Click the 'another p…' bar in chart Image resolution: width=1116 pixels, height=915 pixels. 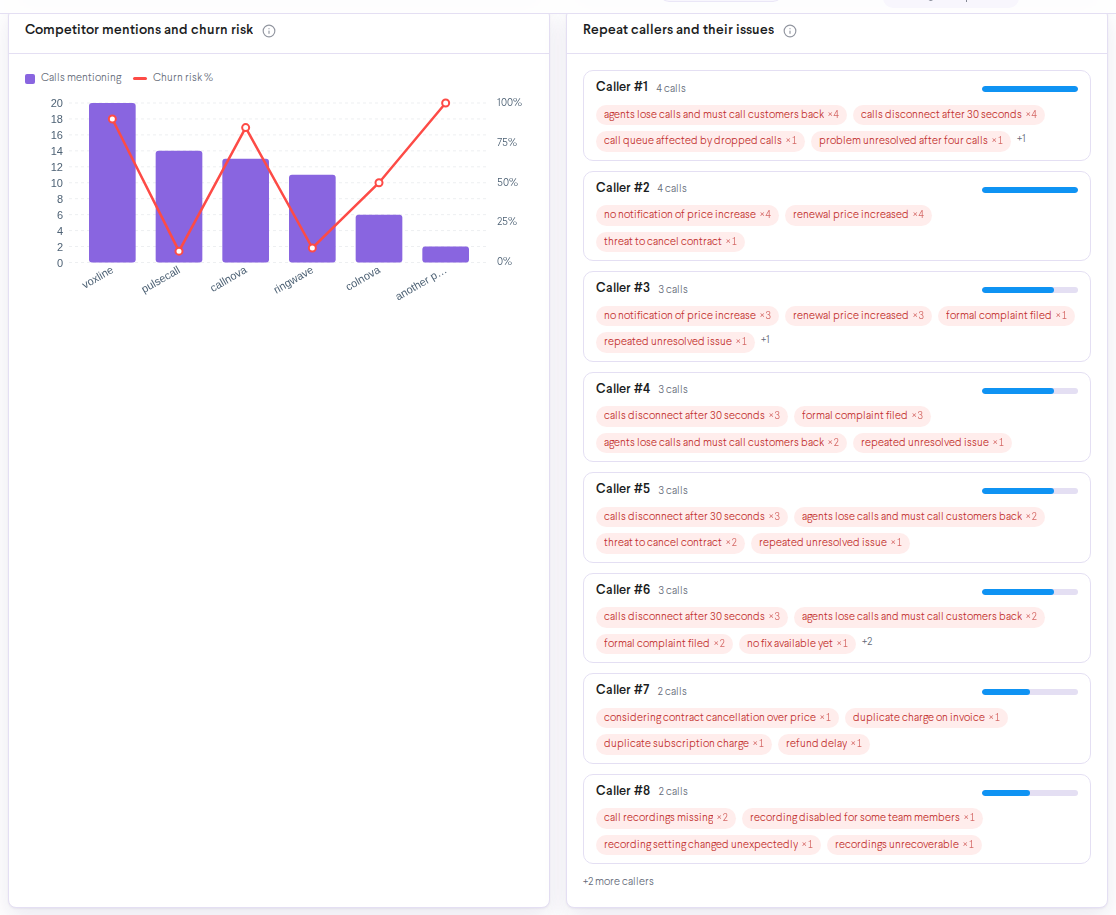(446, 255)
